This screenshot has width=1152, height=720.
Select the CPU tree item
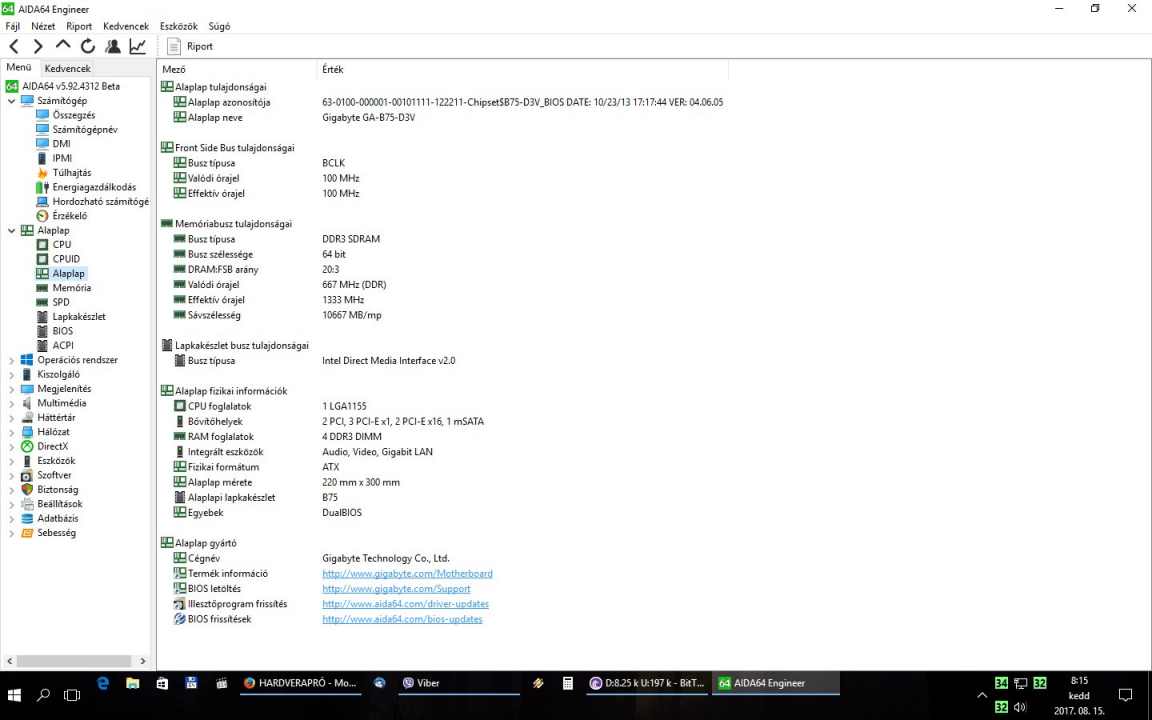point(62,245)
